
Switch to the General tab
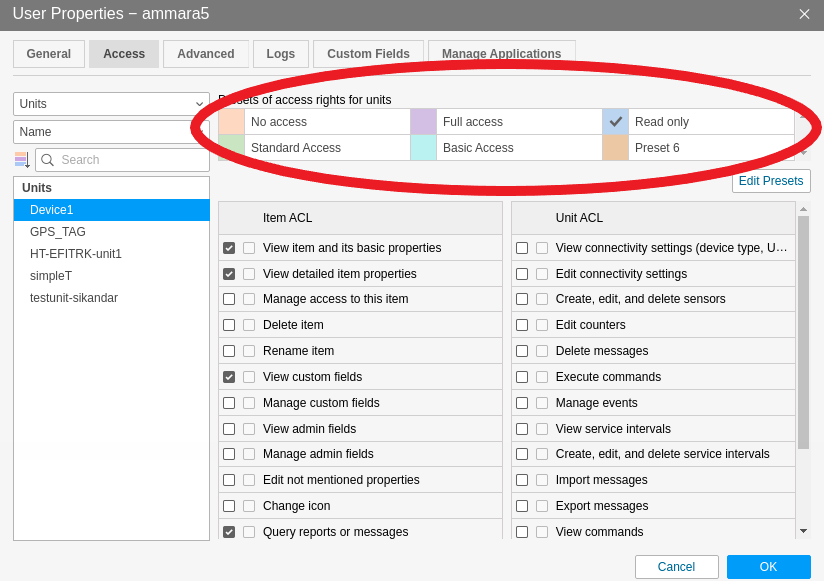(49, 54)
